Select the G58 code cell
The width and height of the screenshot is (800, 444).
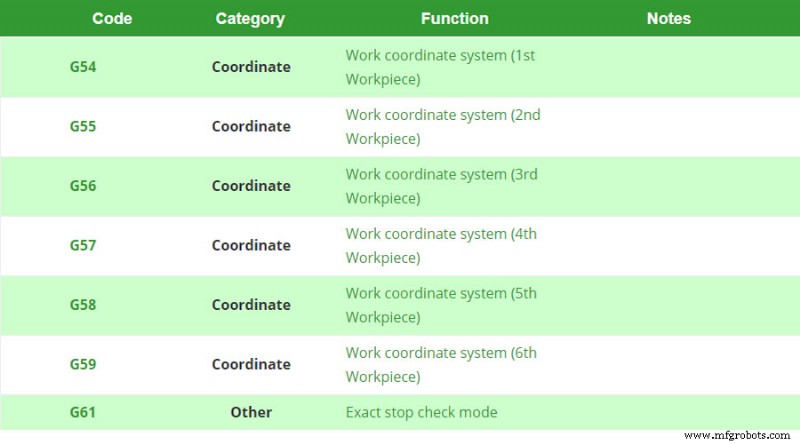(83, 305)
